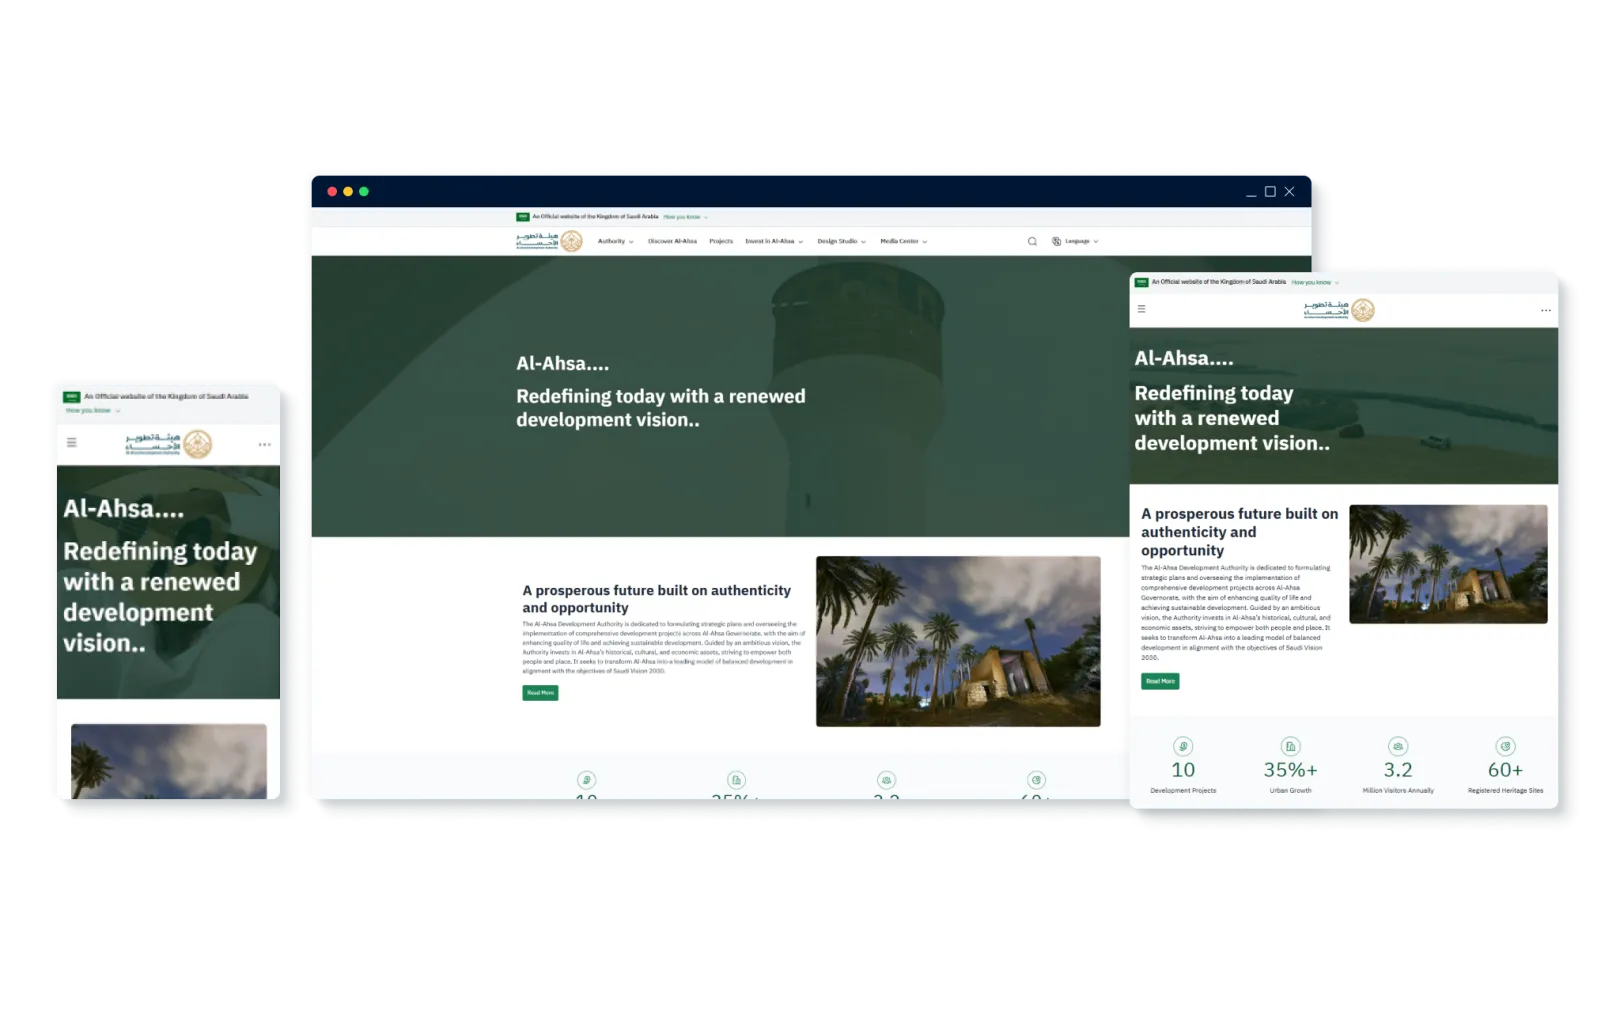Click the first stat icon in desktop view
The image size is (1620, 1027).
(x=586, y=780)
